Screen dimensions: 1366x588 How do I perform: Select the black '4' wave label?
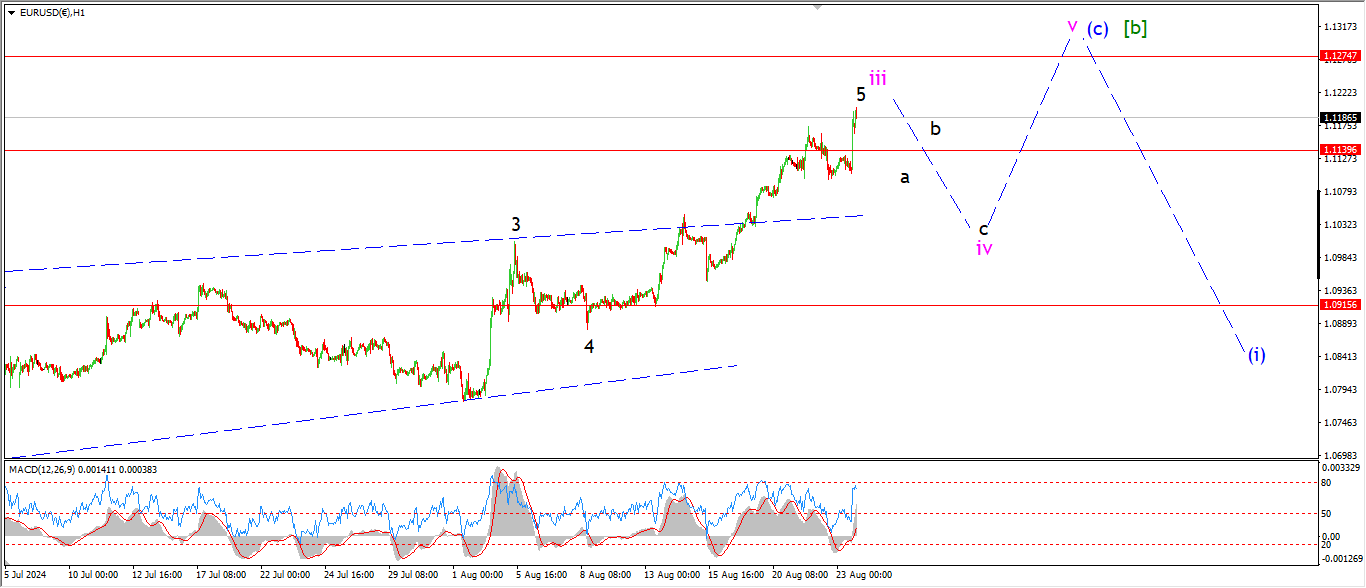coord(589,346)
